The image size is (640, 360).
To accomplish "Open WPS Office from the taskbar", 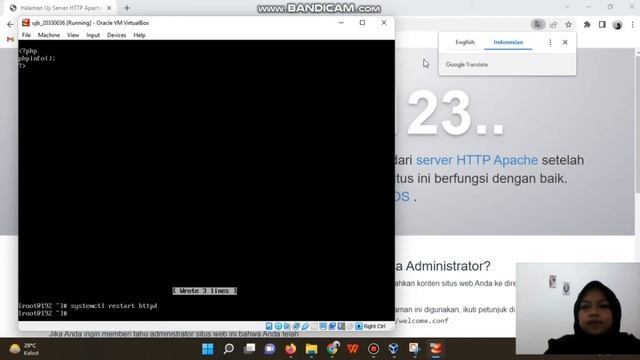I will point(353,349).
